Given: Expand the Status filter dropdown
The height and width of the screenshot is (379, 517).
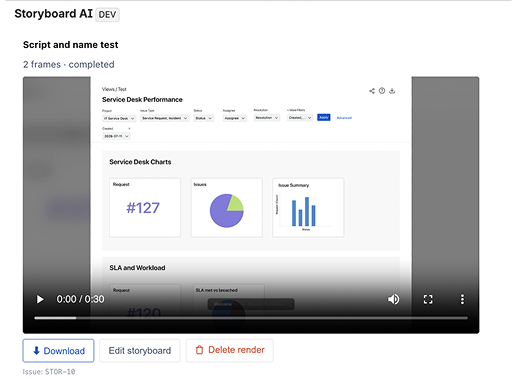Looking at the screenshot, I should 204,118.
